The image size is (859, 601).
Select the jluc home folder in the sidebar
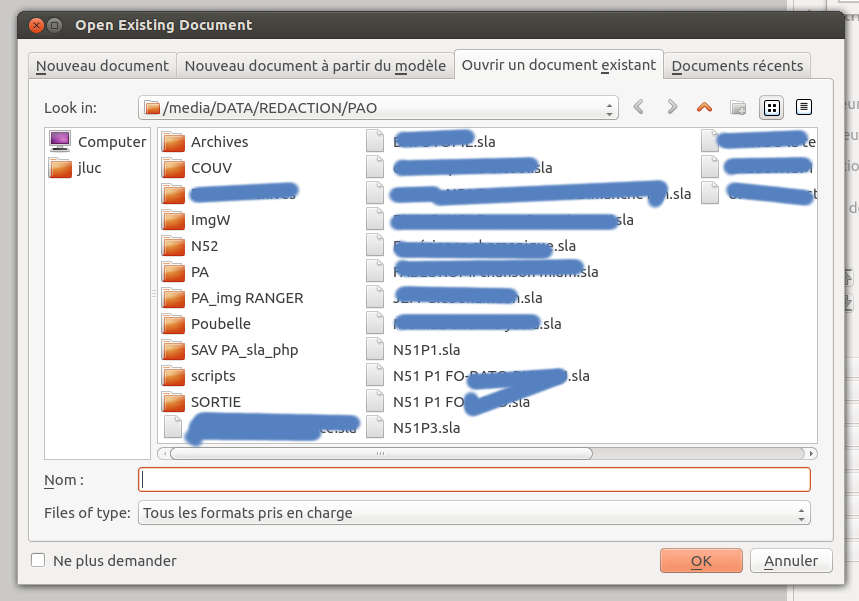[89, 168]
